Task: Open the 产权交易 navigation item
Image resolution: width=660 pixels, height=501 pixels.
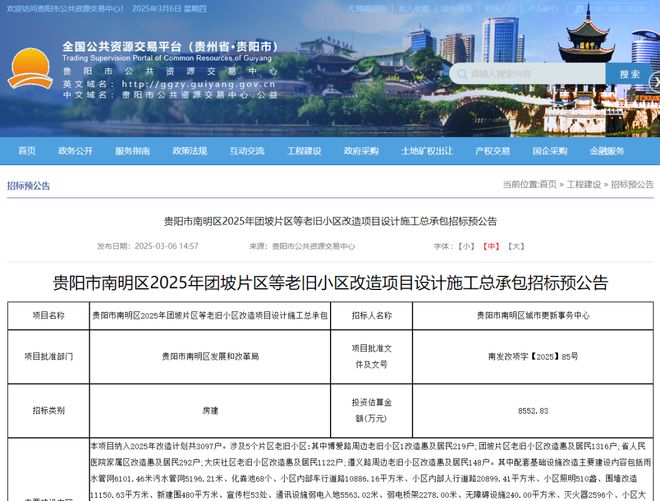Action: [x=492, y=151]
